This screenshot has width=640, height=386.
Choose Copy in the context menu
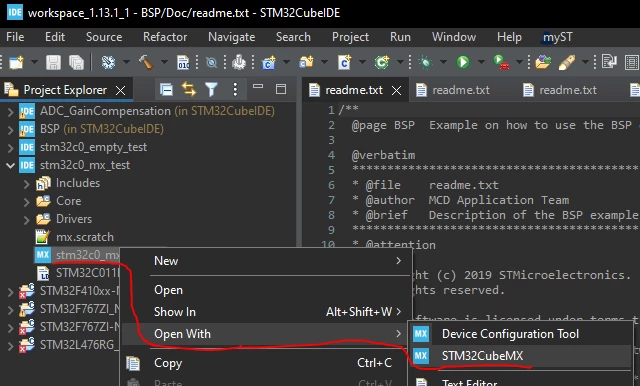click(267, 363)
